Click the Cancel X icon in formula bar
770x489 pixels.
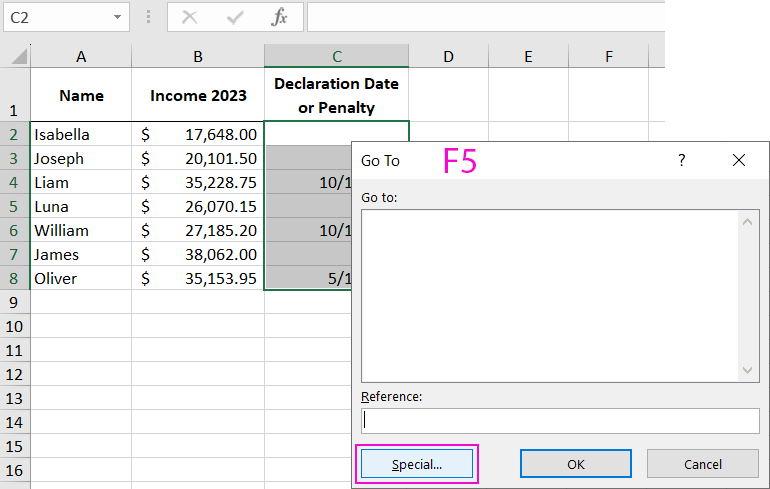tap(190, 17)
